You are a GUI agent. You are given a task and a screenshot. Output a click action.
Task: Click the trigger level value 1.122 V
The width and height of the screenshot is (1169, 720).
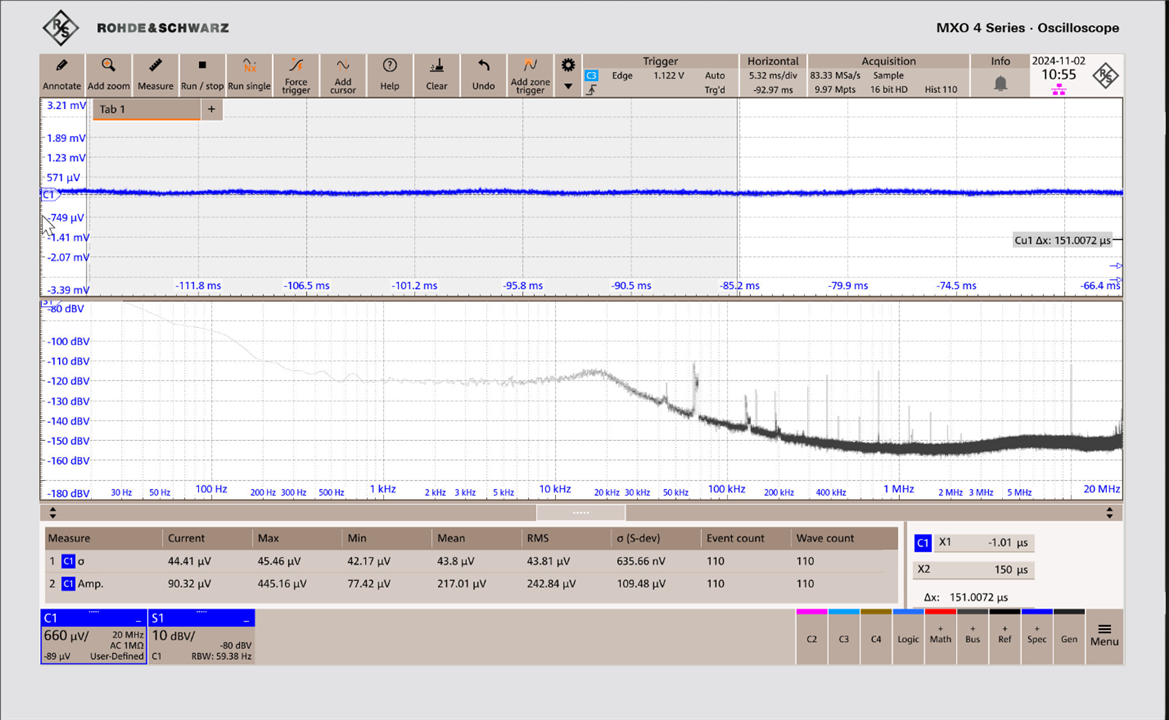[669, 75]
